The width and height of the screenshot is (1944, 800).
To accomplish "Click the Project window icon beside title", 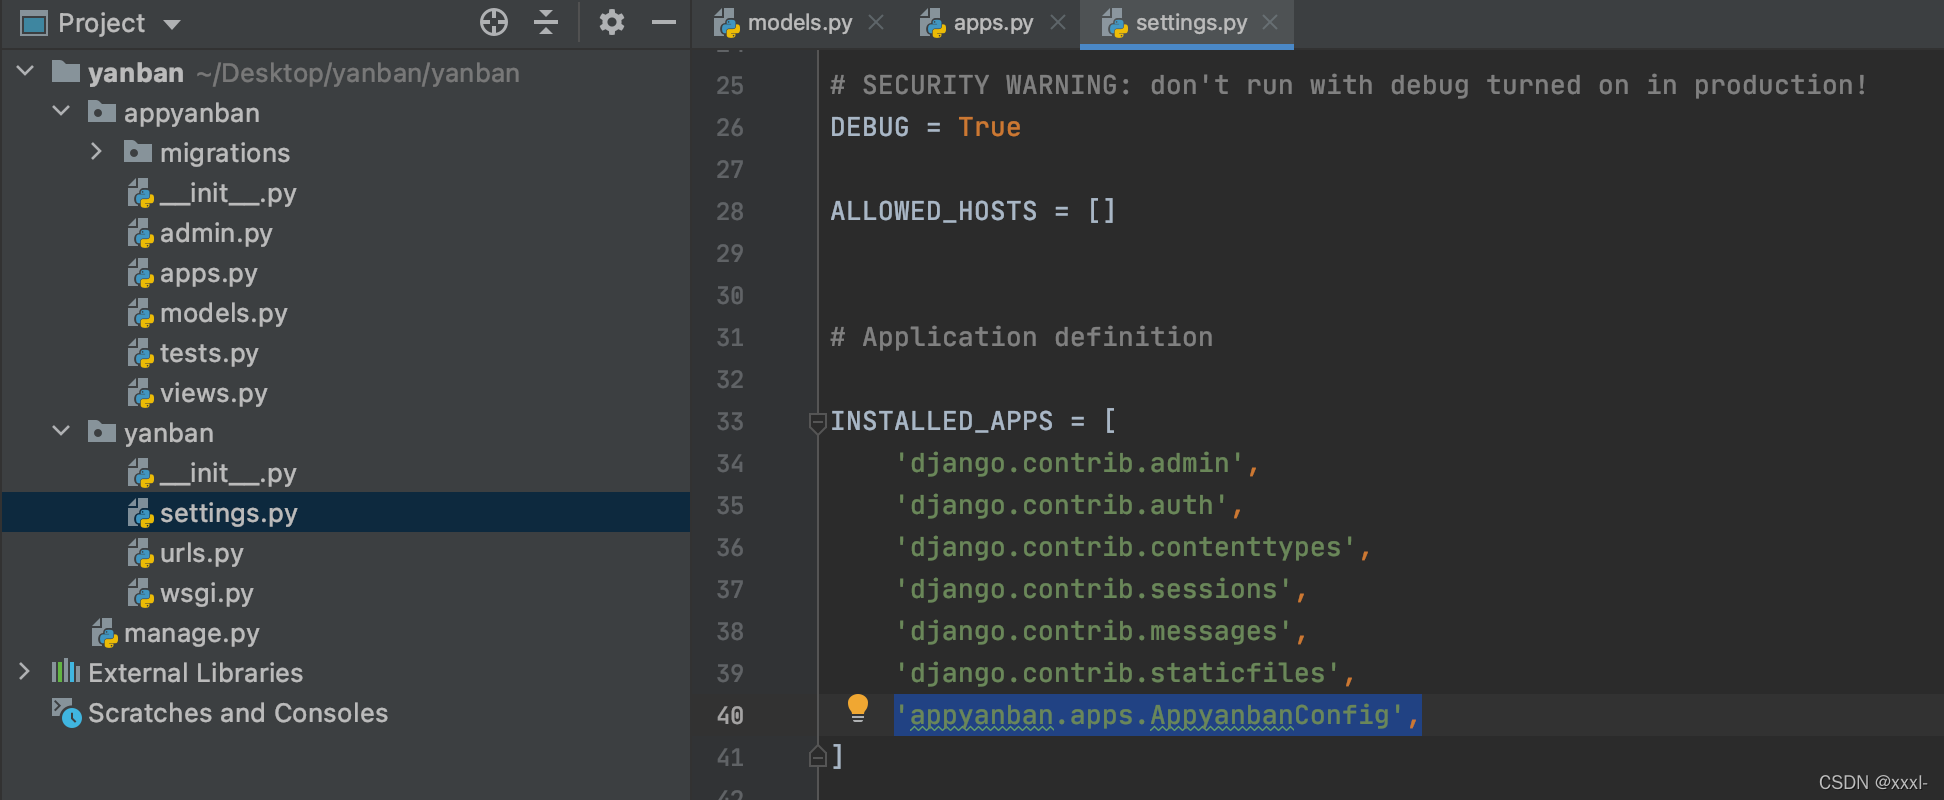I will point(34,23).
